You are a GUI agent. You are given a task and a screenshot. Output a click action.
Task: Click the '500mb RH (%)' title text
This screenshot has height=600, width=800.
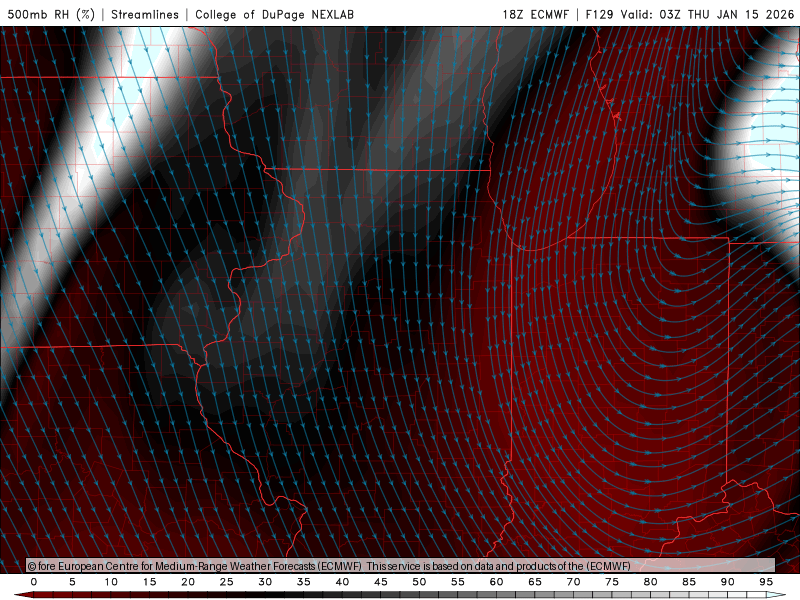(51, 14)
